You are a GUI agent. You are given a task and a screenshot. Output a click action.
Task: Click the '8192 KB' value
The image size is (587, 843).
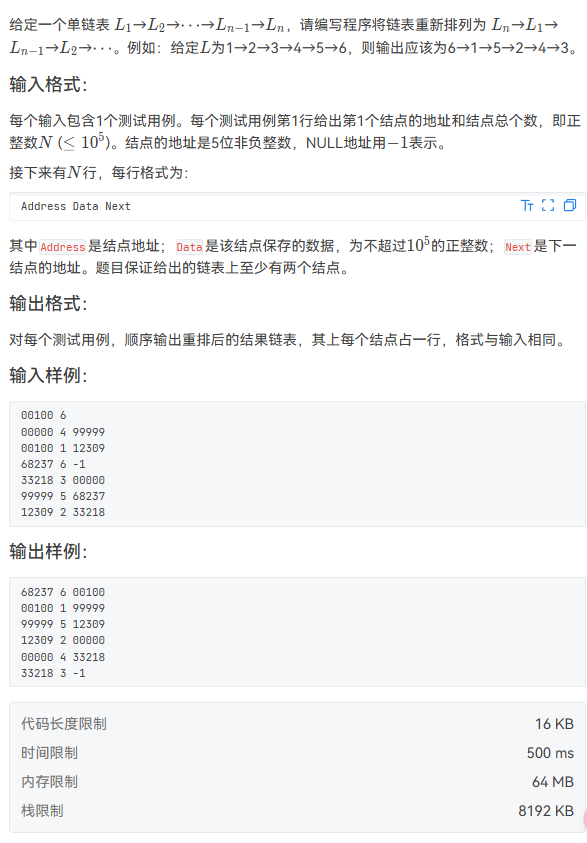pyautogui.click(x=546, y=811)
